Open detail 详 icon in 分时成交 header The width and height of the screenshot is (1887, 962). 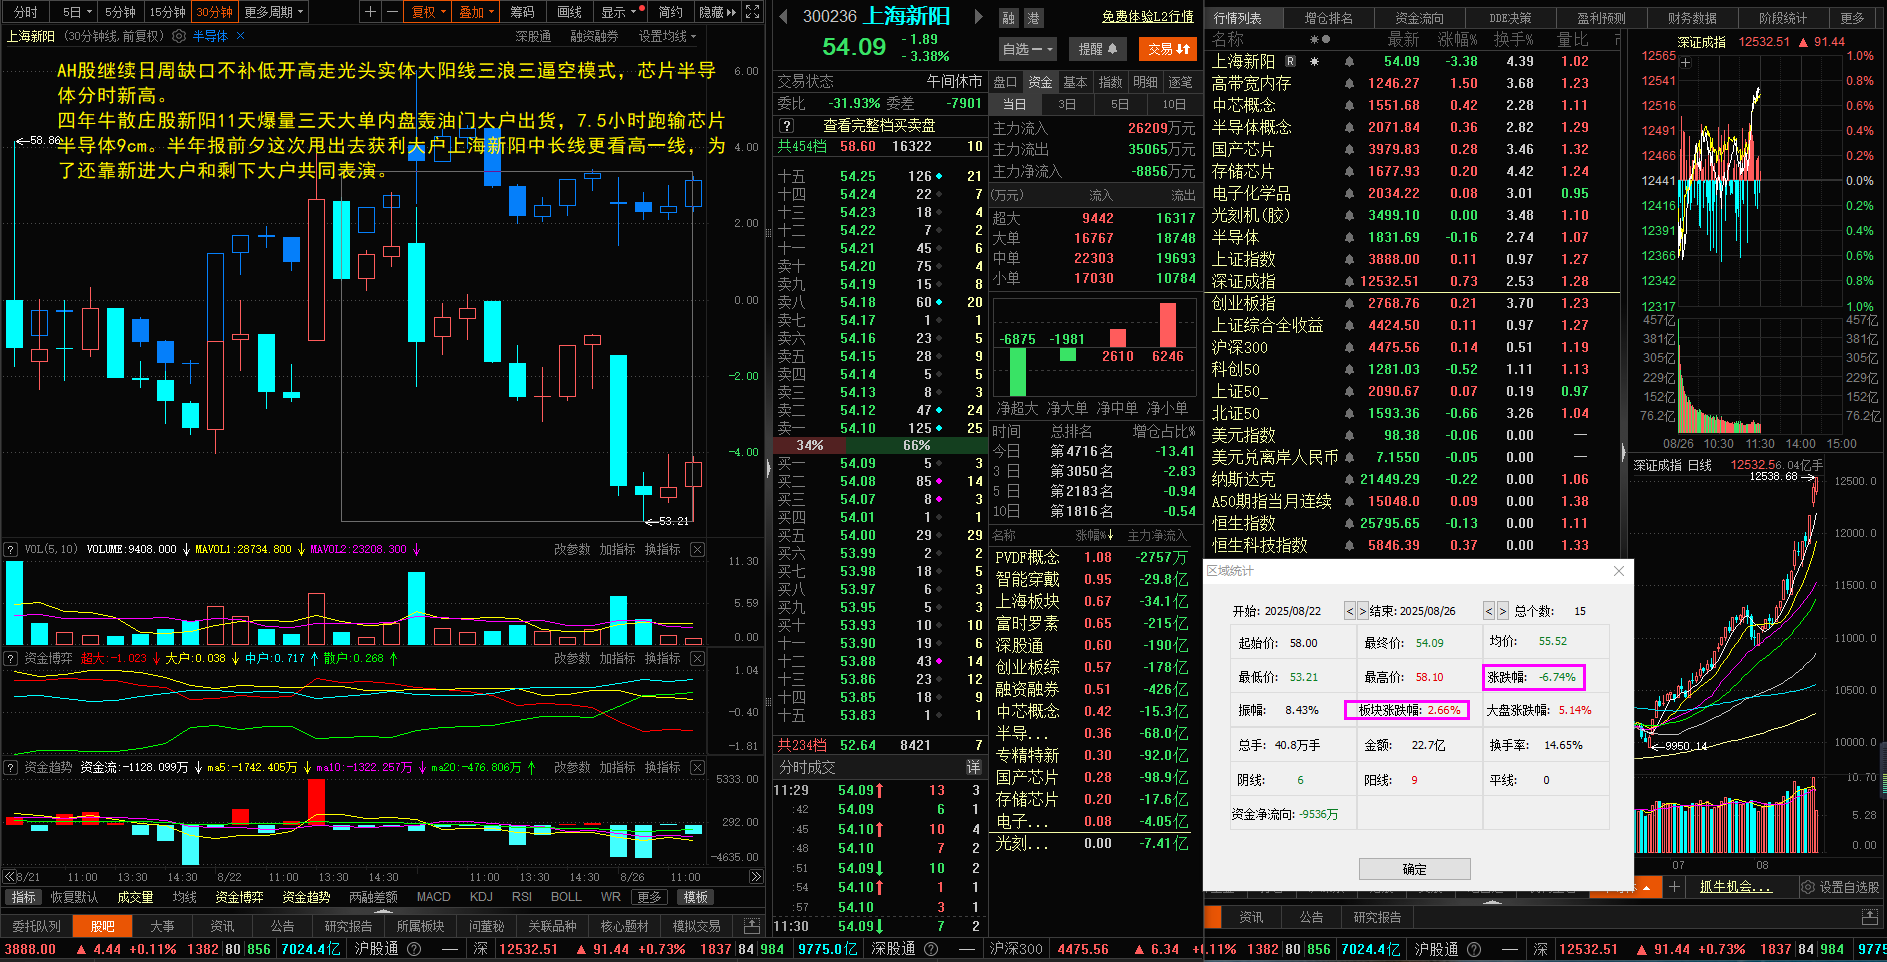coord(973,767)
